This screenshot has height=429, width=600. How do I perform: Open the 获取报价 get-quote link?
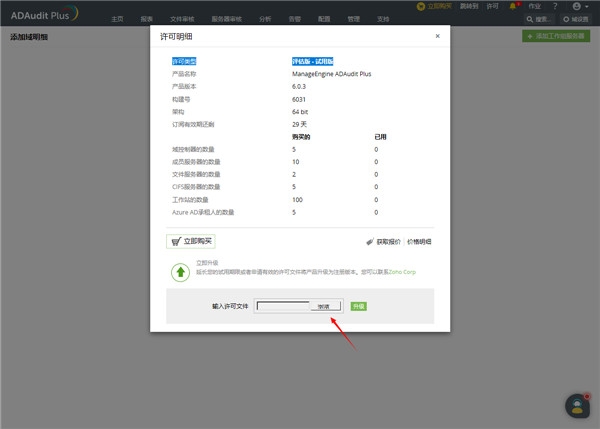[388, 242]
